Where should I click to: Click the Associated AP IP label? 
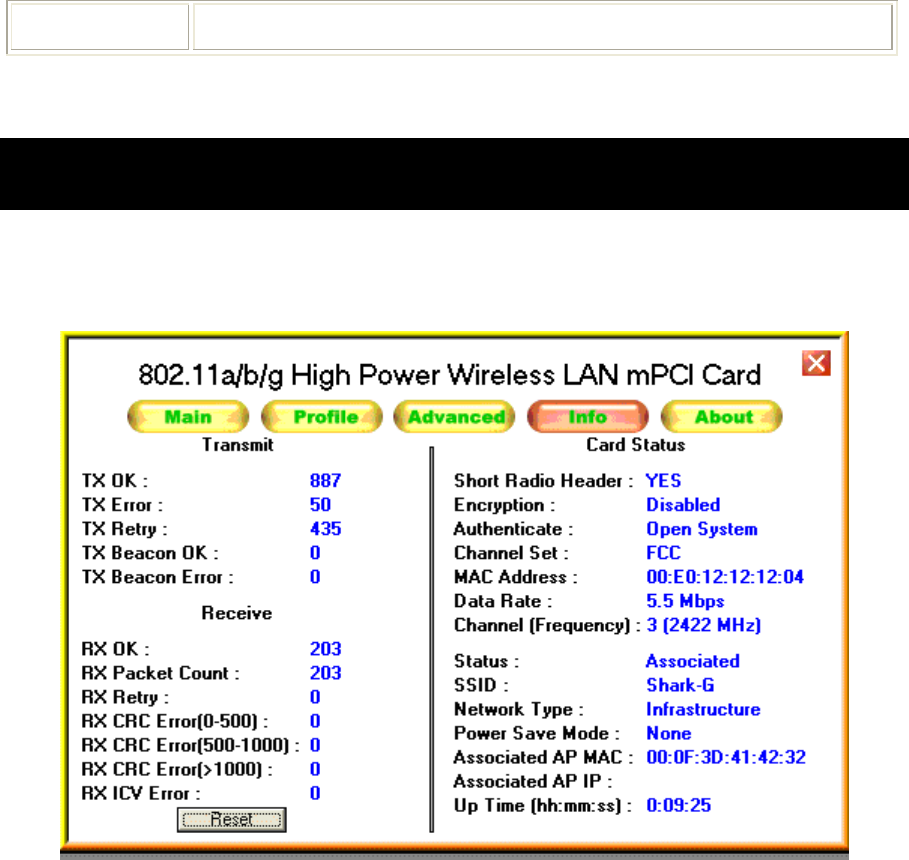pyautogui.click(x=533, y=781)
